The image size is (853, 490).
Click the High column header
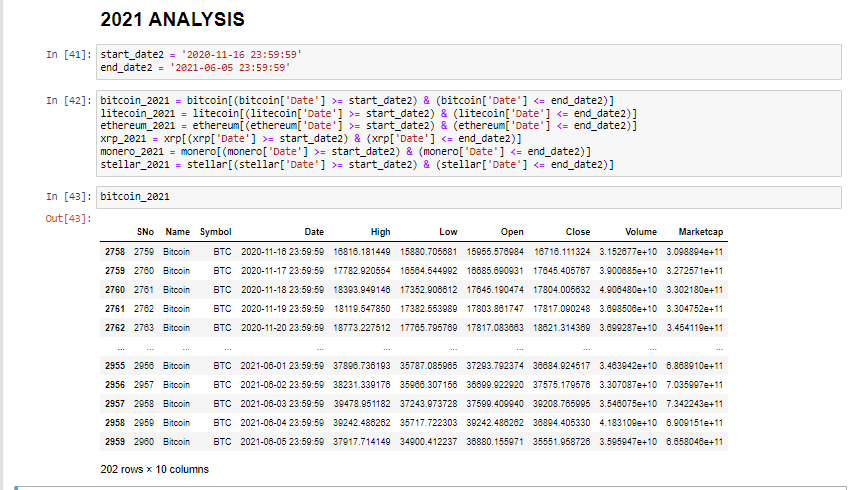[380, 232]
